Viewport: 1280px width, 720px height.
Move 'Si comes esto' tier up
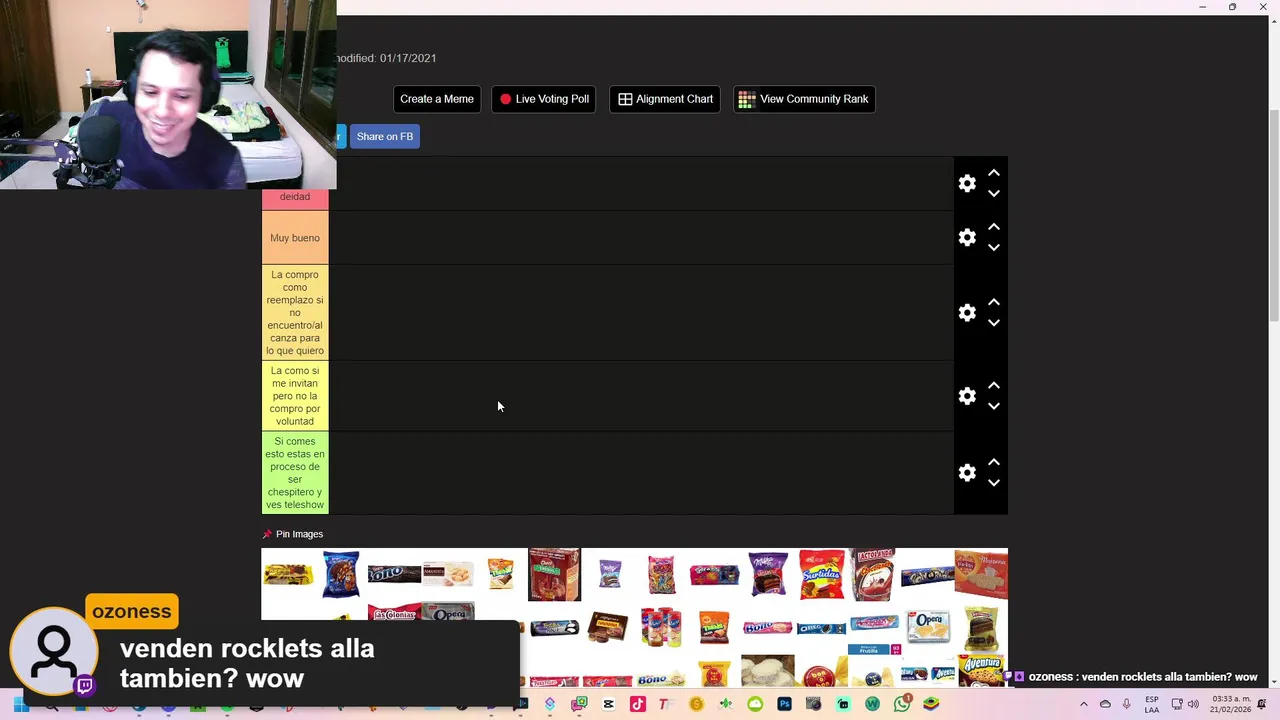pos(994,463)
